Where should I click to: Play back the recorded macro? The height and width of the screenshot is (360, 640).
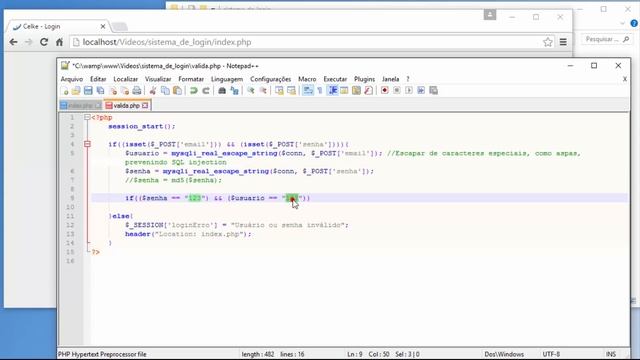[x=409, y=91]
